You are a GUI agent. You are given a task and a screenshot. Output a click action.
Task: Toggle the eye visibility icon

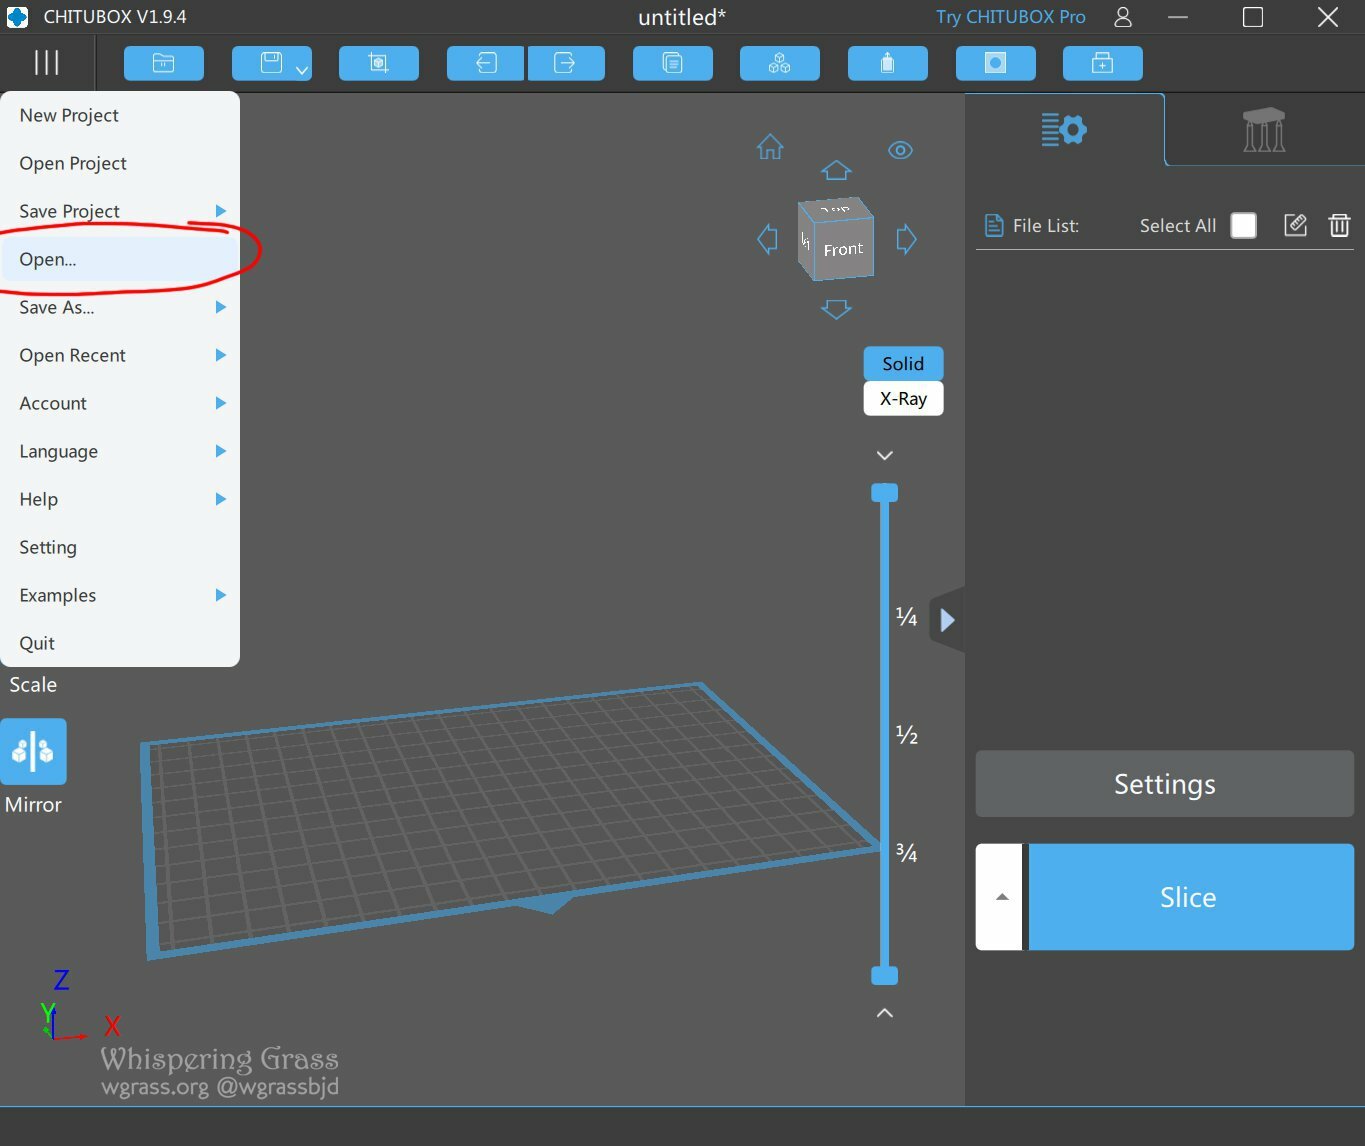pyautogui.click(x=900, y=150)
